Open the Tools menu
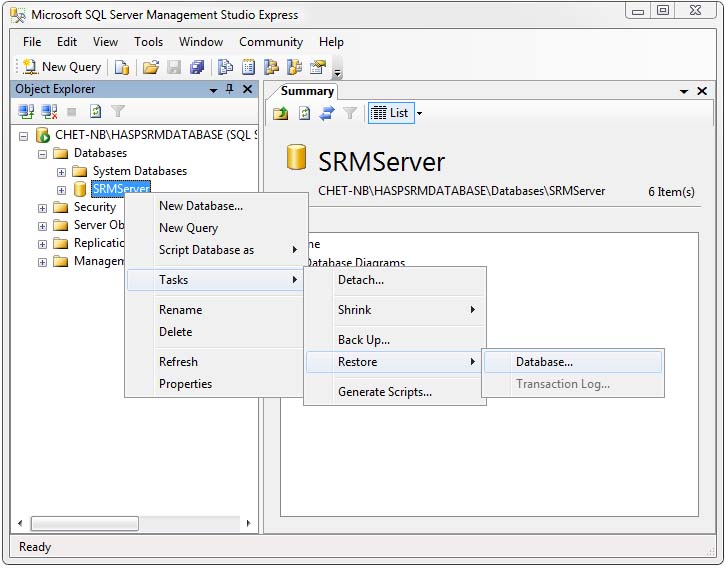Viewport: 725px width, 568px height. [148, 42]
